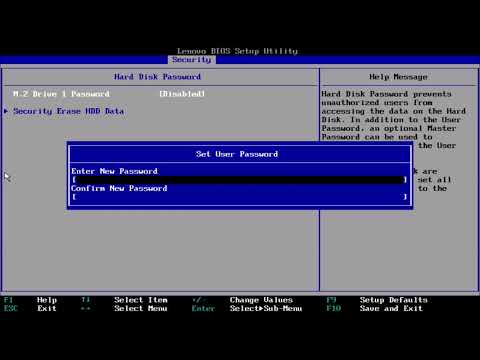Click the Enter Select Sub-Menu hint

247,308
